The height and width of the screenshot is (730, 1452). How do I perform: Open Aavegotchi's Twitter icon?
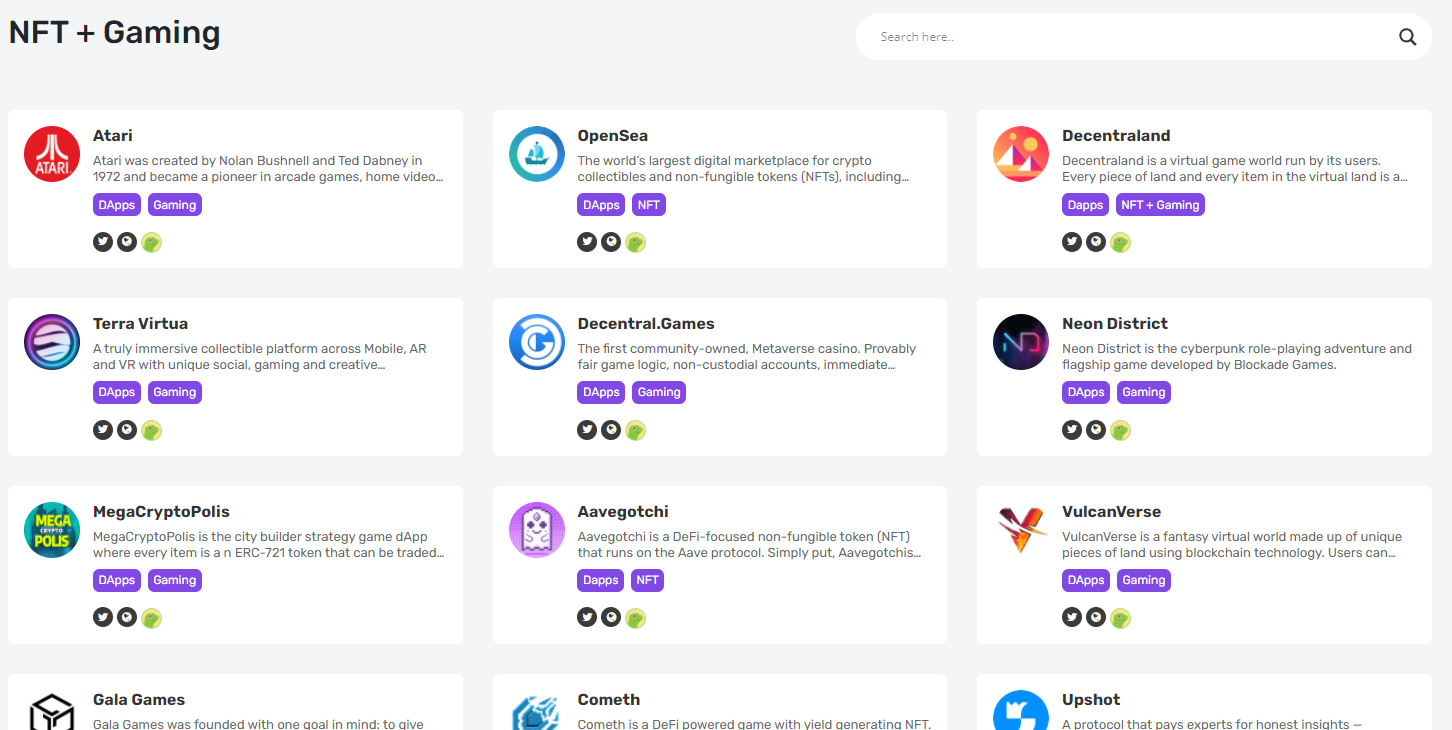tap(587, 618)
